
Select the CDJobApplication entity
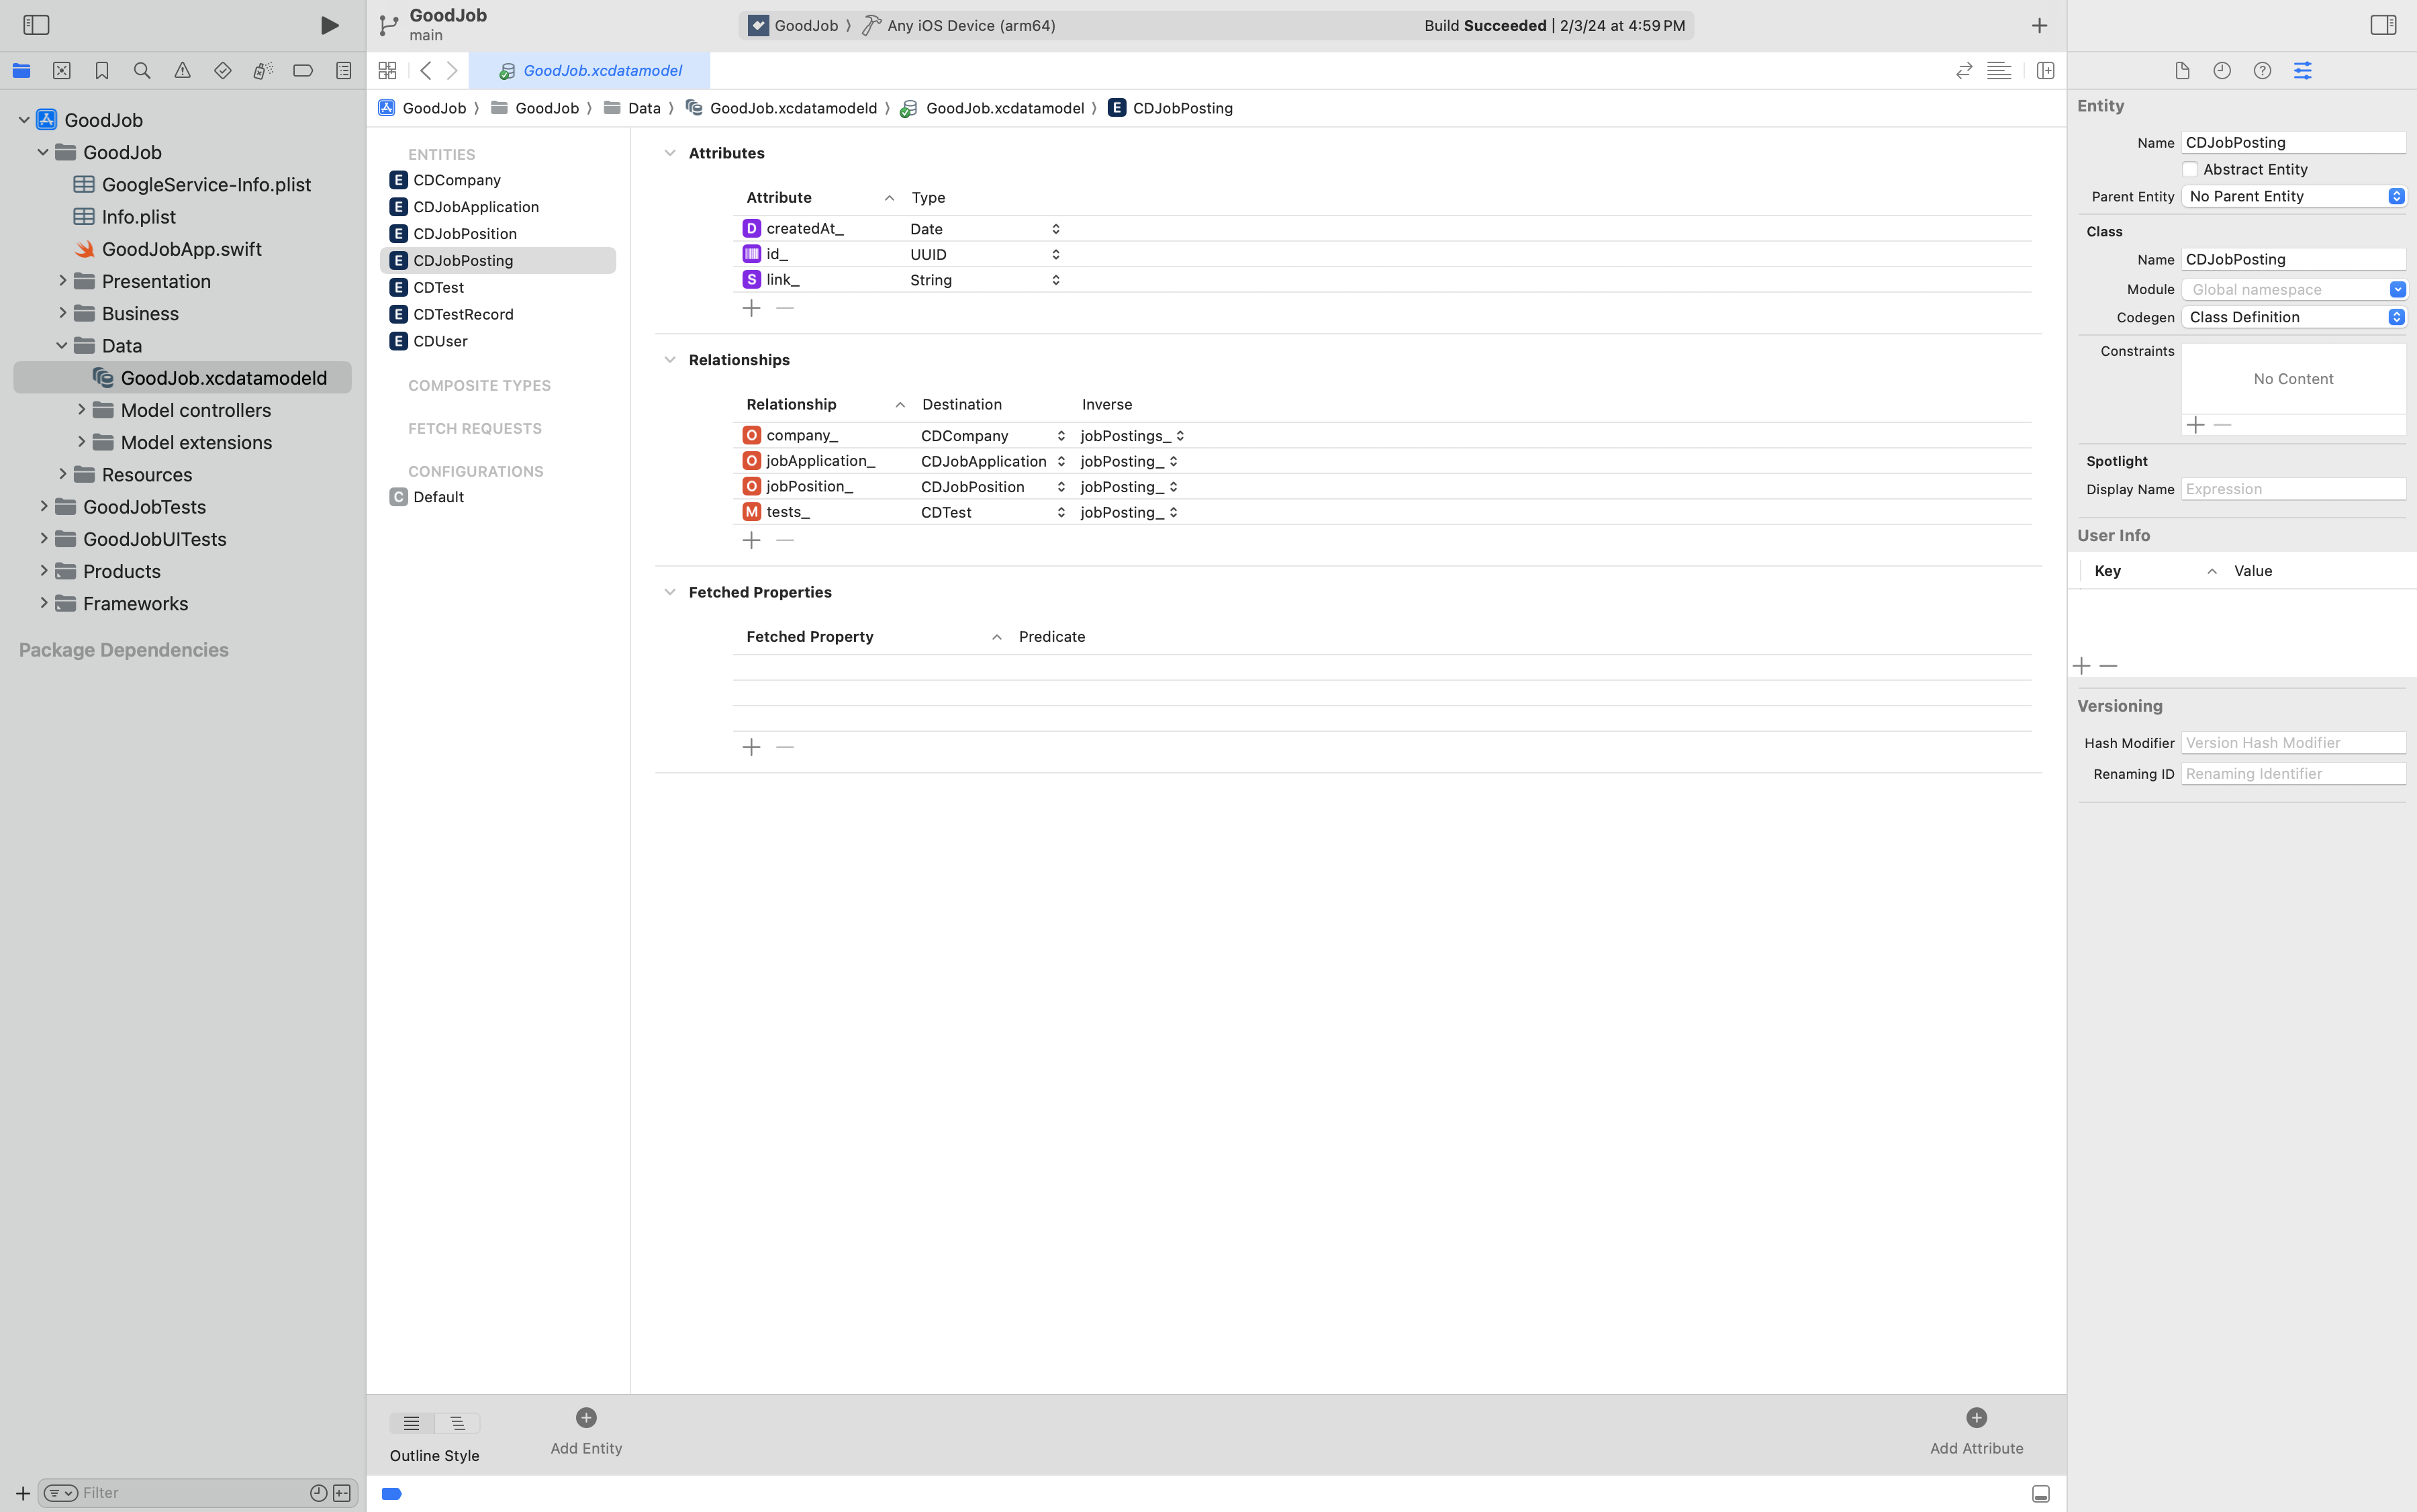click(x=476, y=207)
